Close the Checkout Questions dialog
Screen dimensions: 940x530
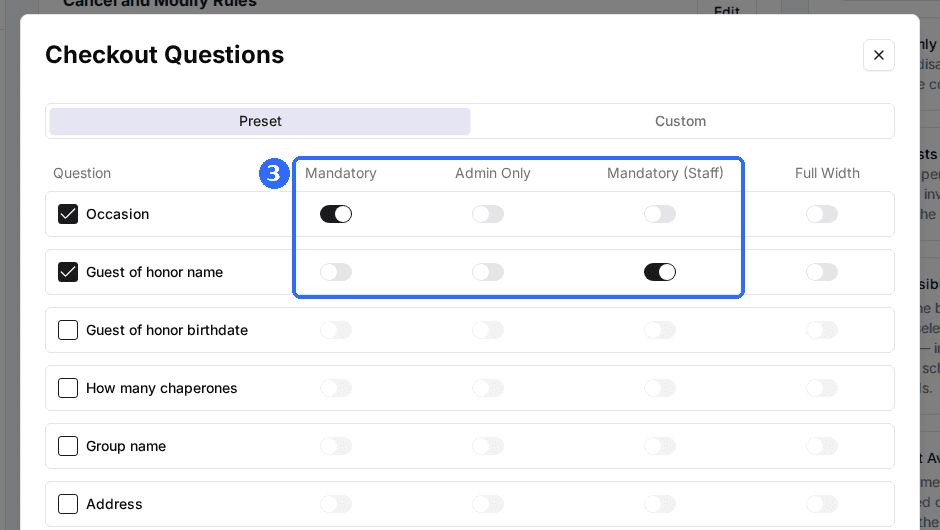pos(879,55)
